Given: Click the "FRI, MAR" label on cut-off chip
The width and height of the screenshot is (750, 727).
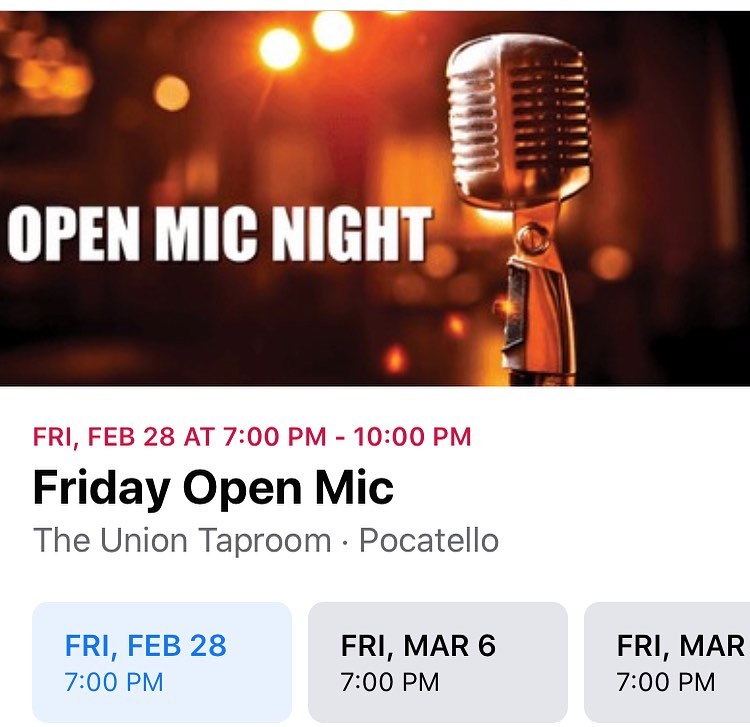Looking at the screenshot, I should [x=680, y=645].
